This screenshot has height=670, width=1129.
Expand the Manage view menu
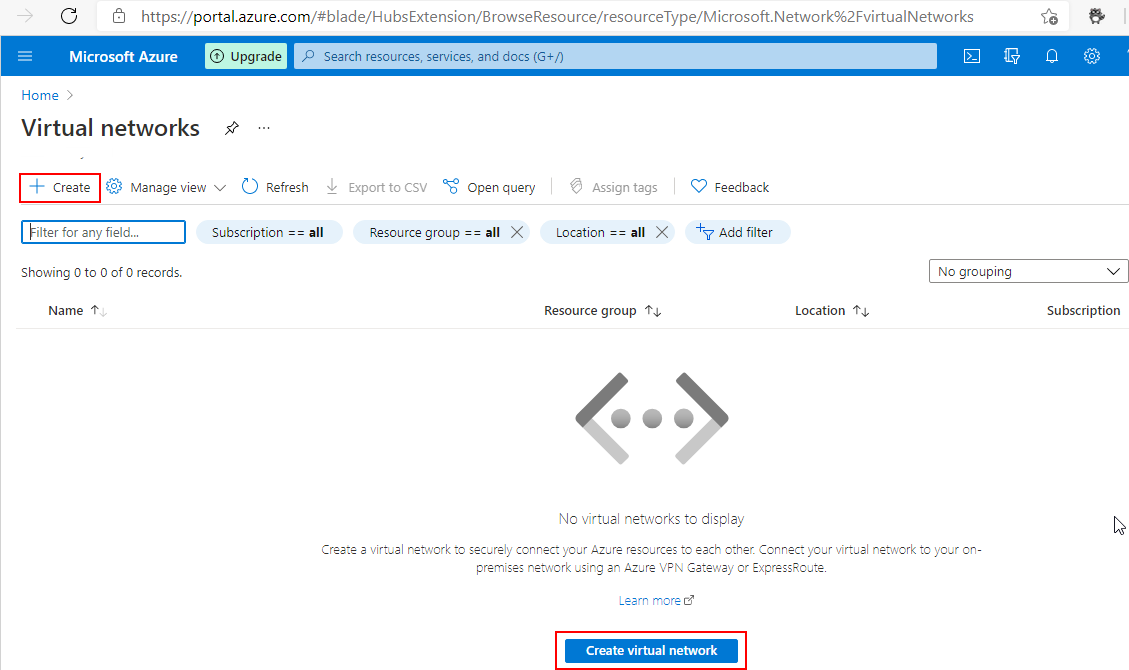click(167, 187)
